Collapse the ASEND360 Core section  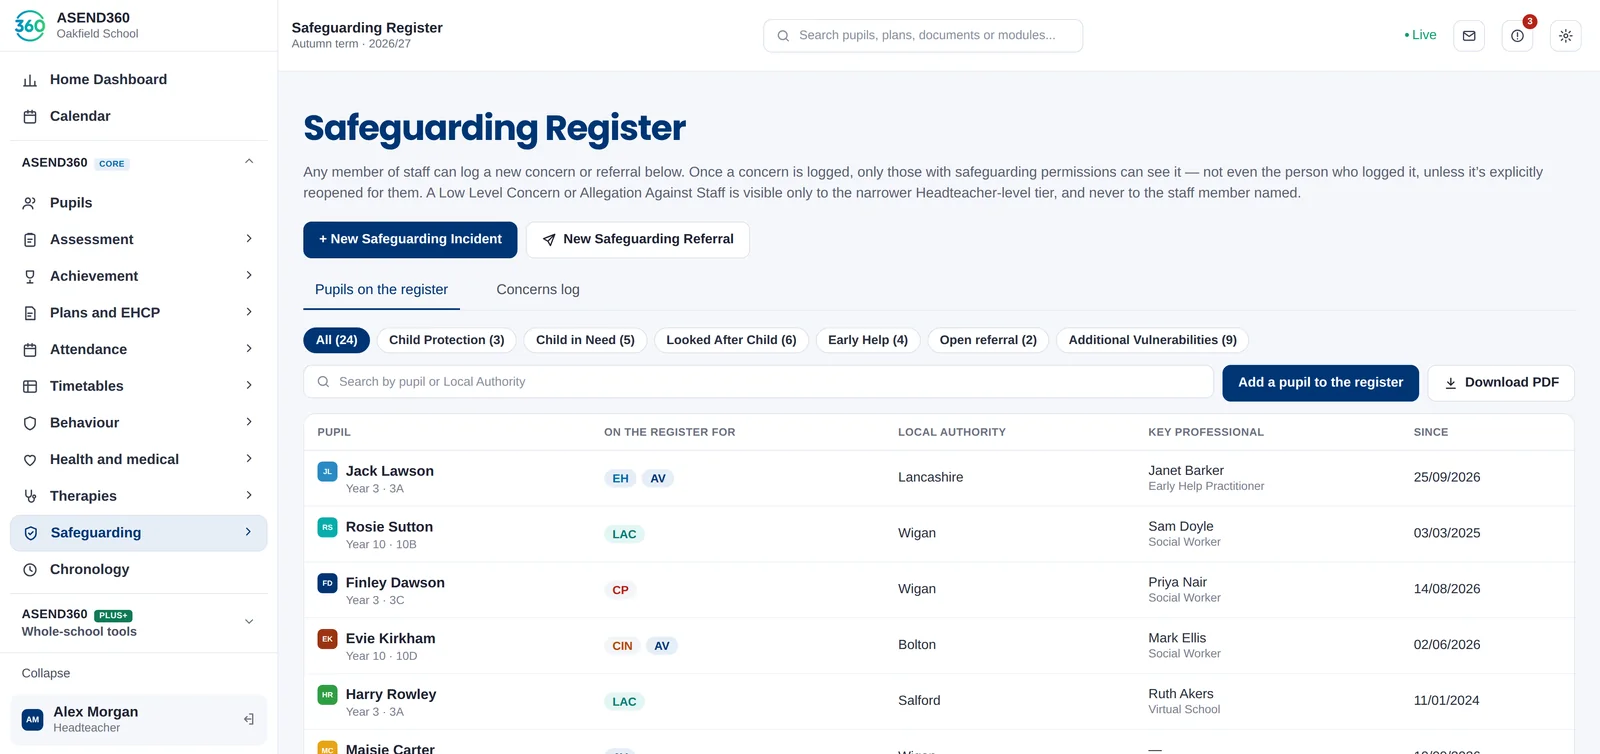tap(249, 162)
